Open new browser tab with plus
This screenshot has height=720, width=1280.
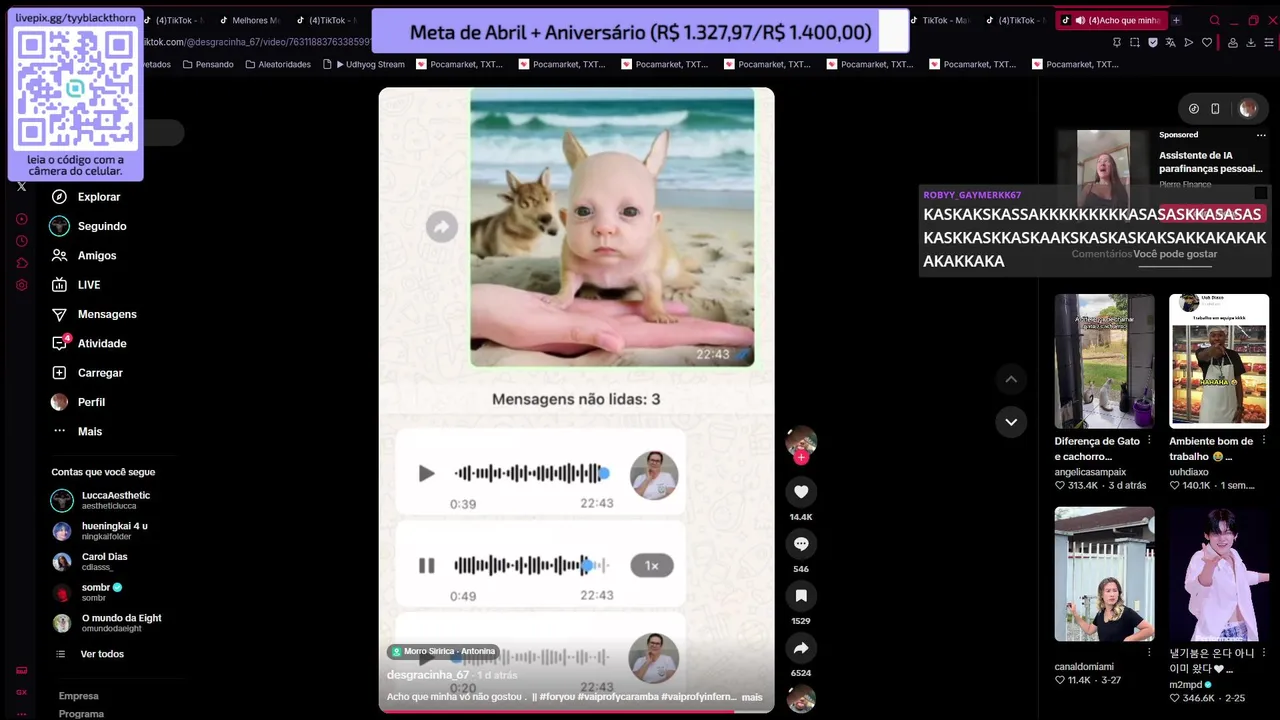tap(1176, 20)
